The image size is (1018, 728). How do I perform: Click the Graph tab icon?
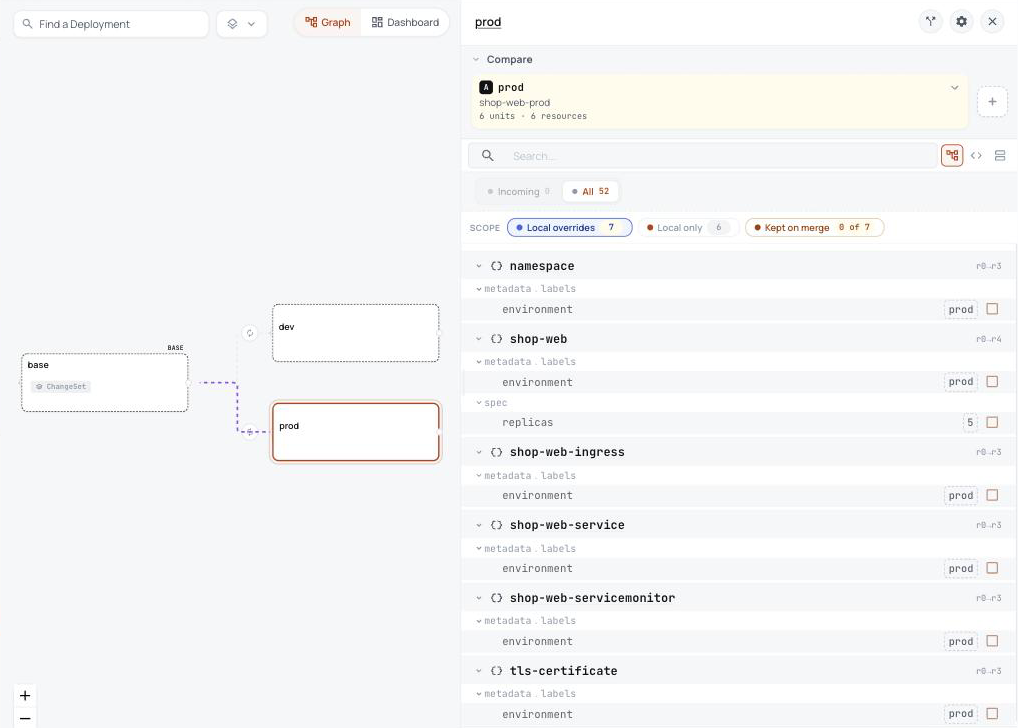coord(311,22)
